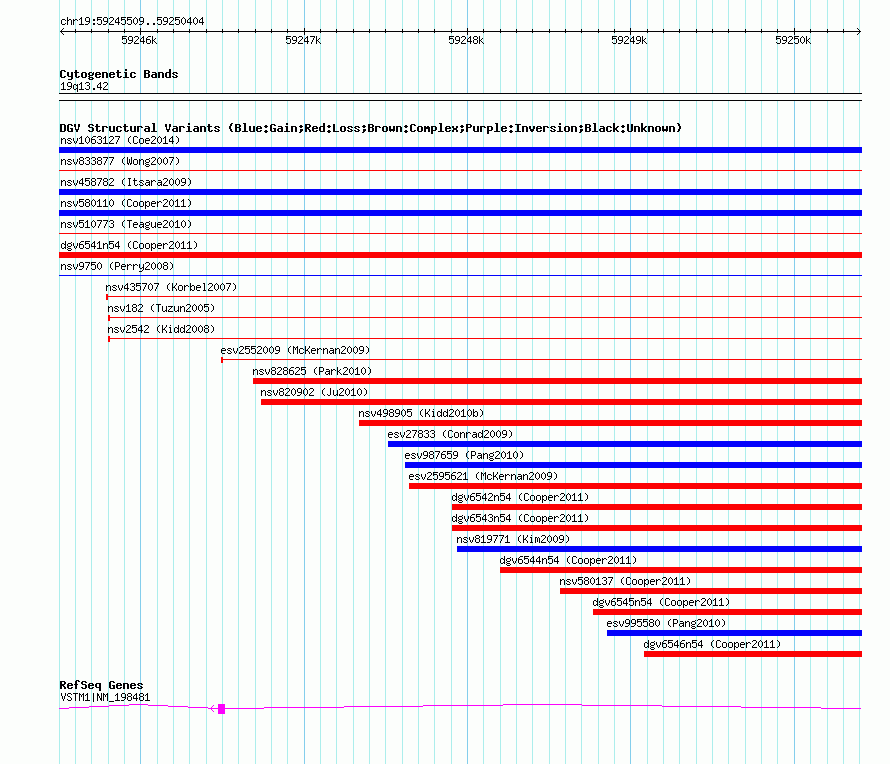Click the ruler's left end arrow

(x=62, y=31)
